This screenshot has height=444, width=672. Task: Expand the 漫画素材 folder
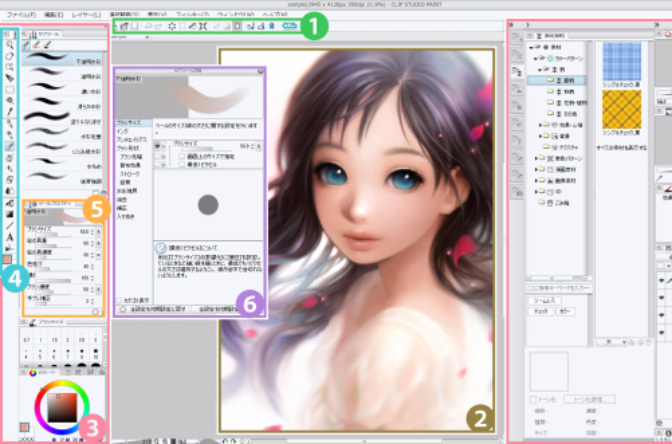[x=537, y=169]
